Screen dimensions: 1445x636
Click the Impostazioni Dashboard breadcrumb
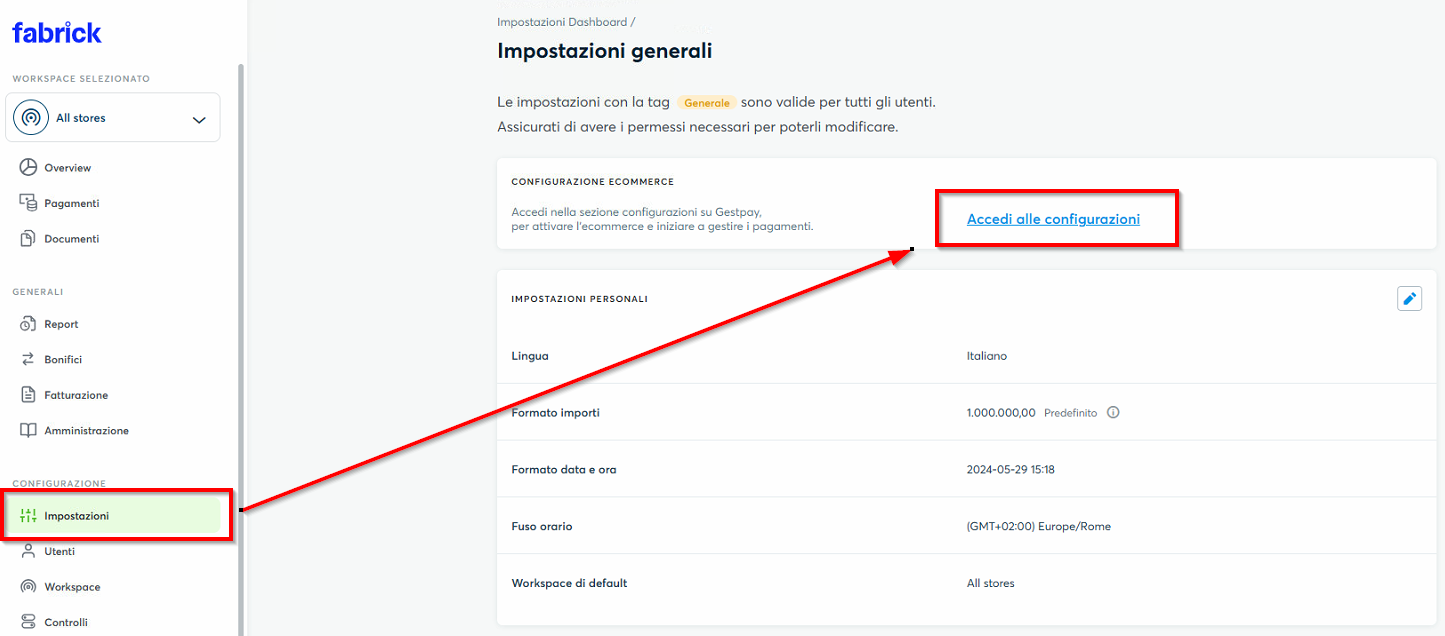pyautogui.click(x=562, y=22)
